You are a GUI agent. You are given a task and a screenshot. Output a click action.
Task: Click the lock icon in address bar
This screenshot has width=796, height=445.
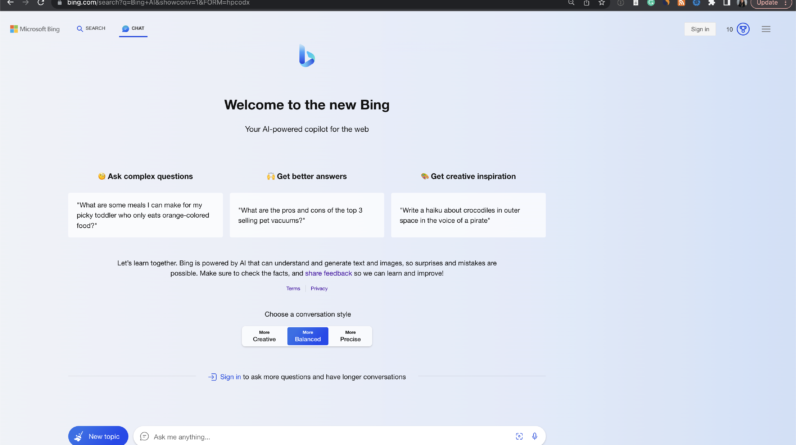(x=59, y=3)
